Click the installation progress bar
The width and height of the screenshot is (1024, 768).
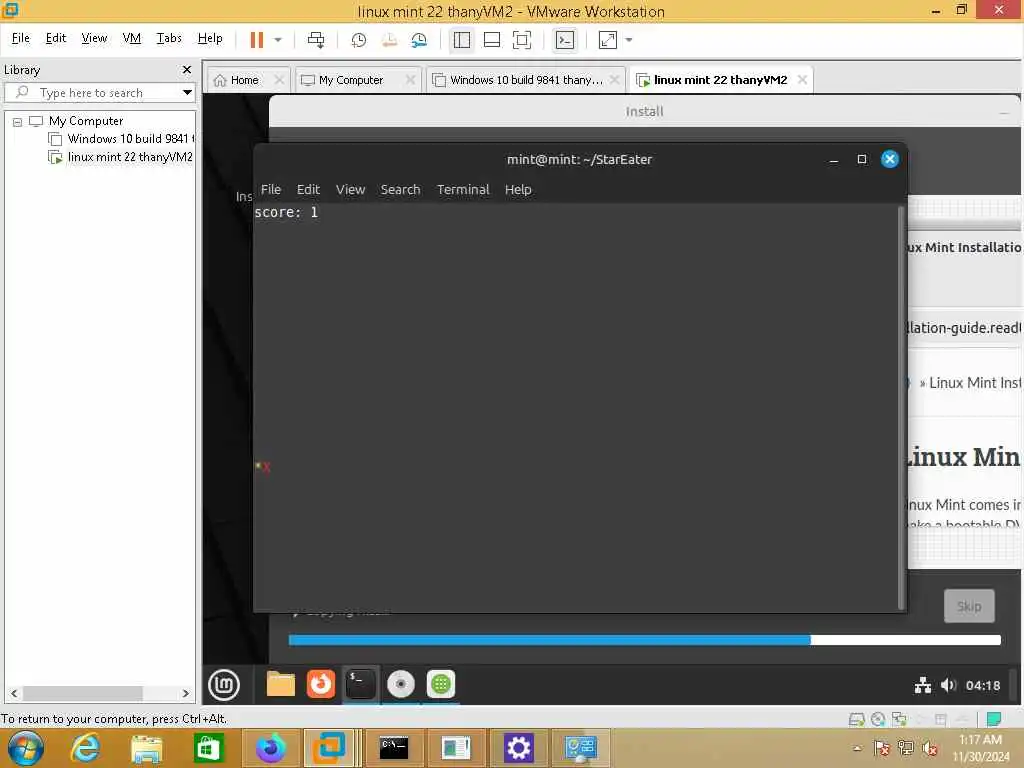645,640
